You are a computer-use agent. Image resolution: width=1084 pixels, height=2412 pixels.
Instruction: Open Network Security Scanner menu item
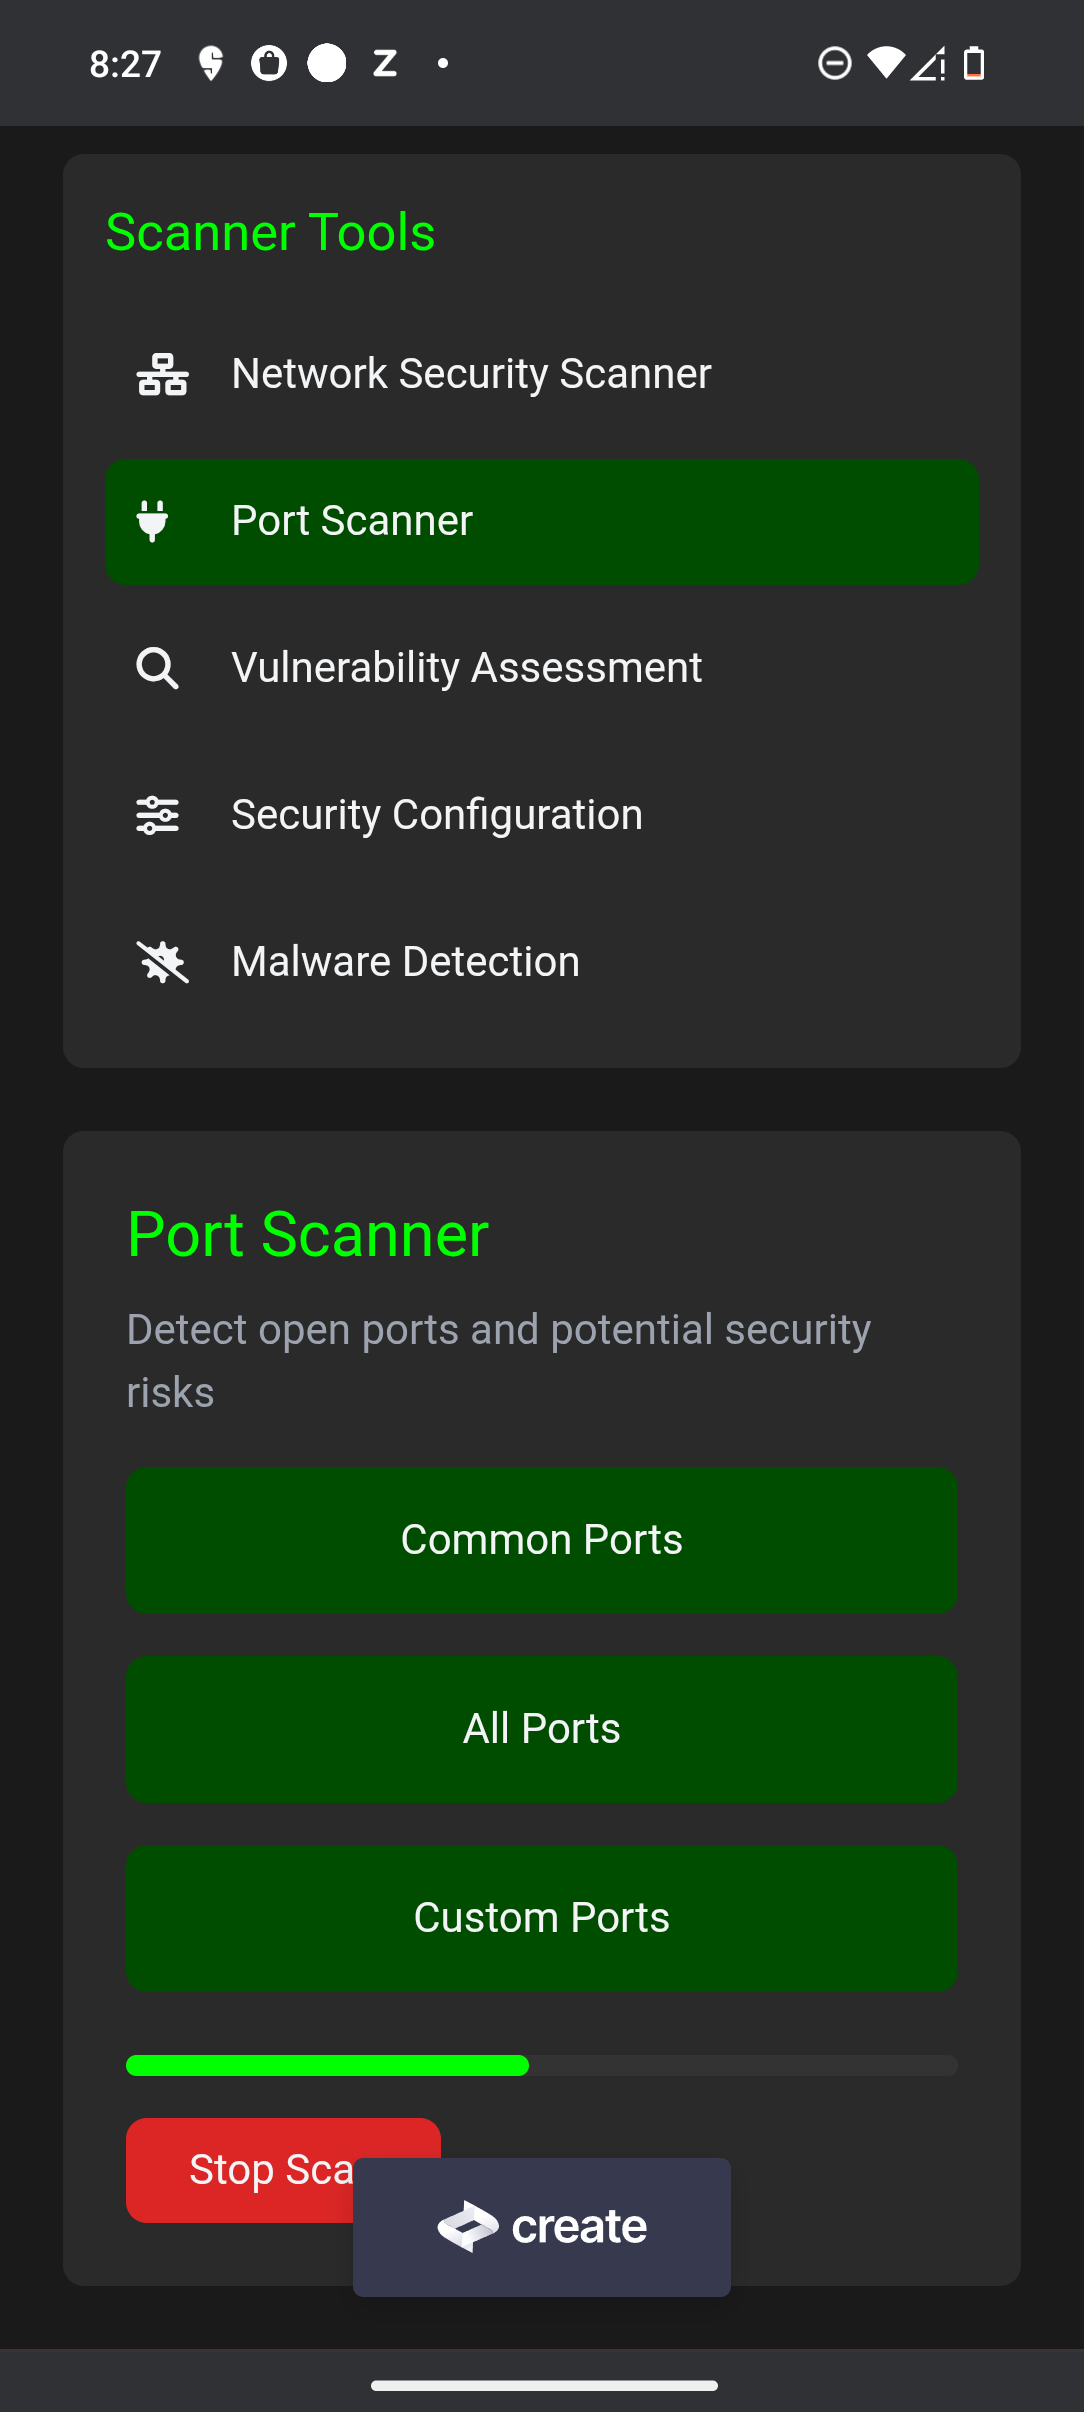(470, 374)
